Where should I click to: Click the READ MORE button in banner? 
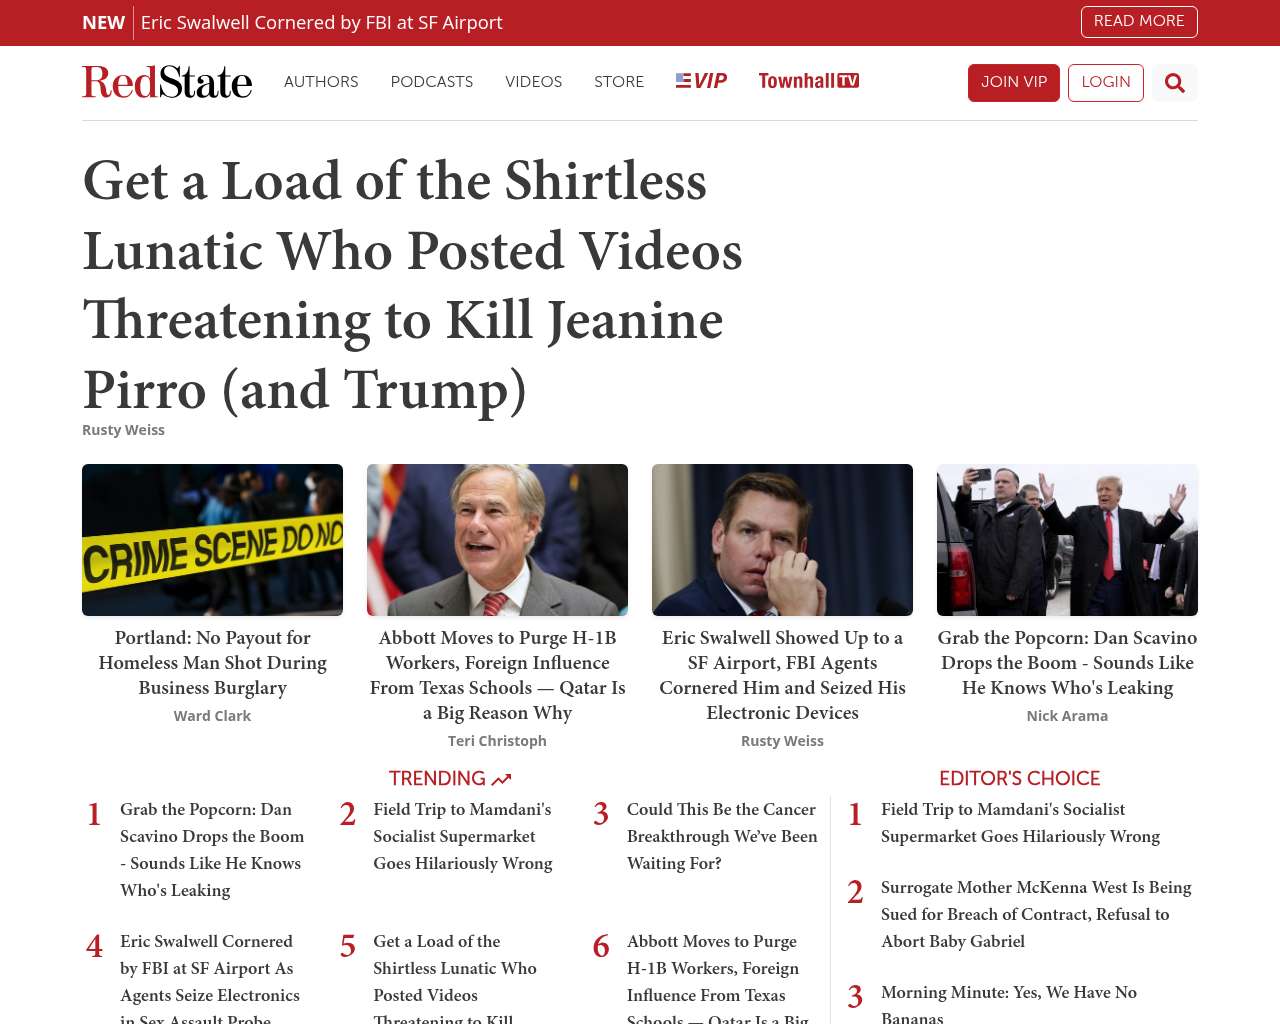coord(1139,22)
